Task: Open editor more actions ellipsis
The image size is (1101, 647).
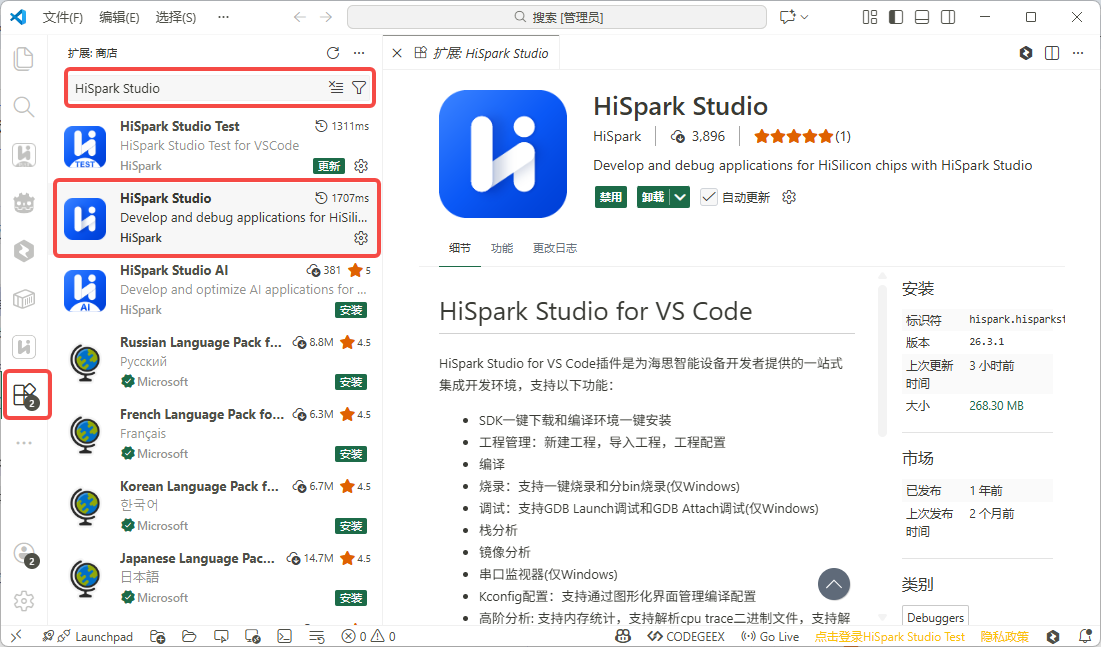Action: click(x=1078, y=53)
